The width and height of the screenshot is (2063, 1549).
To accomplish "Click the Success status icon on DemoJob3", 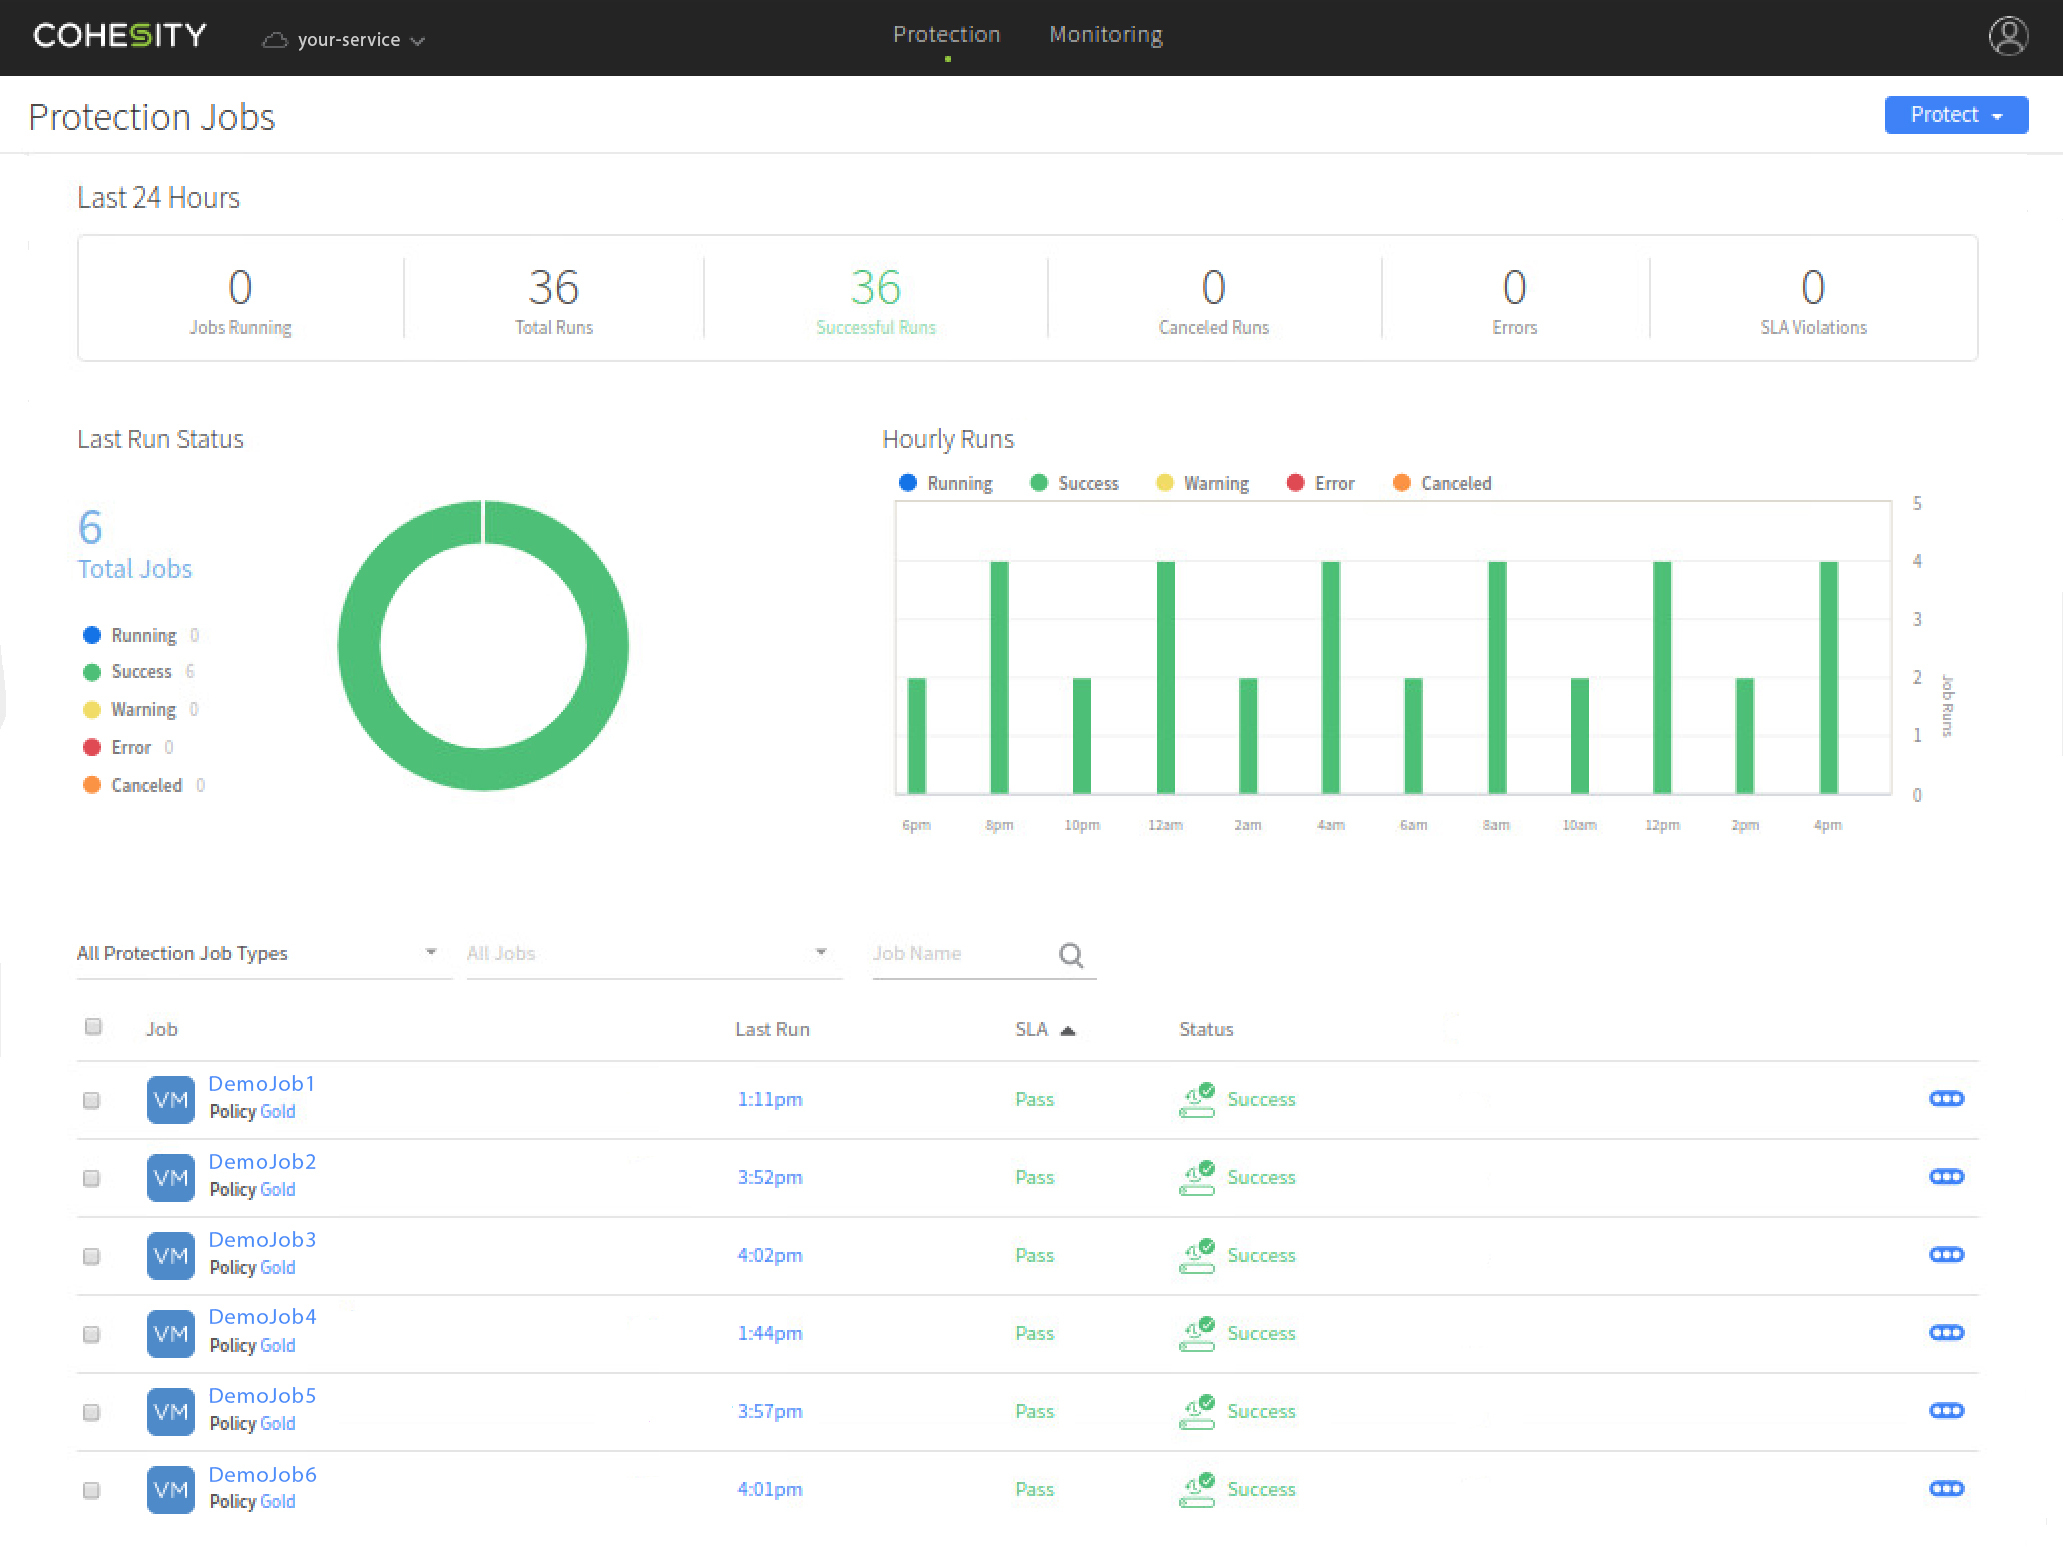I will coord(1197,1254).
